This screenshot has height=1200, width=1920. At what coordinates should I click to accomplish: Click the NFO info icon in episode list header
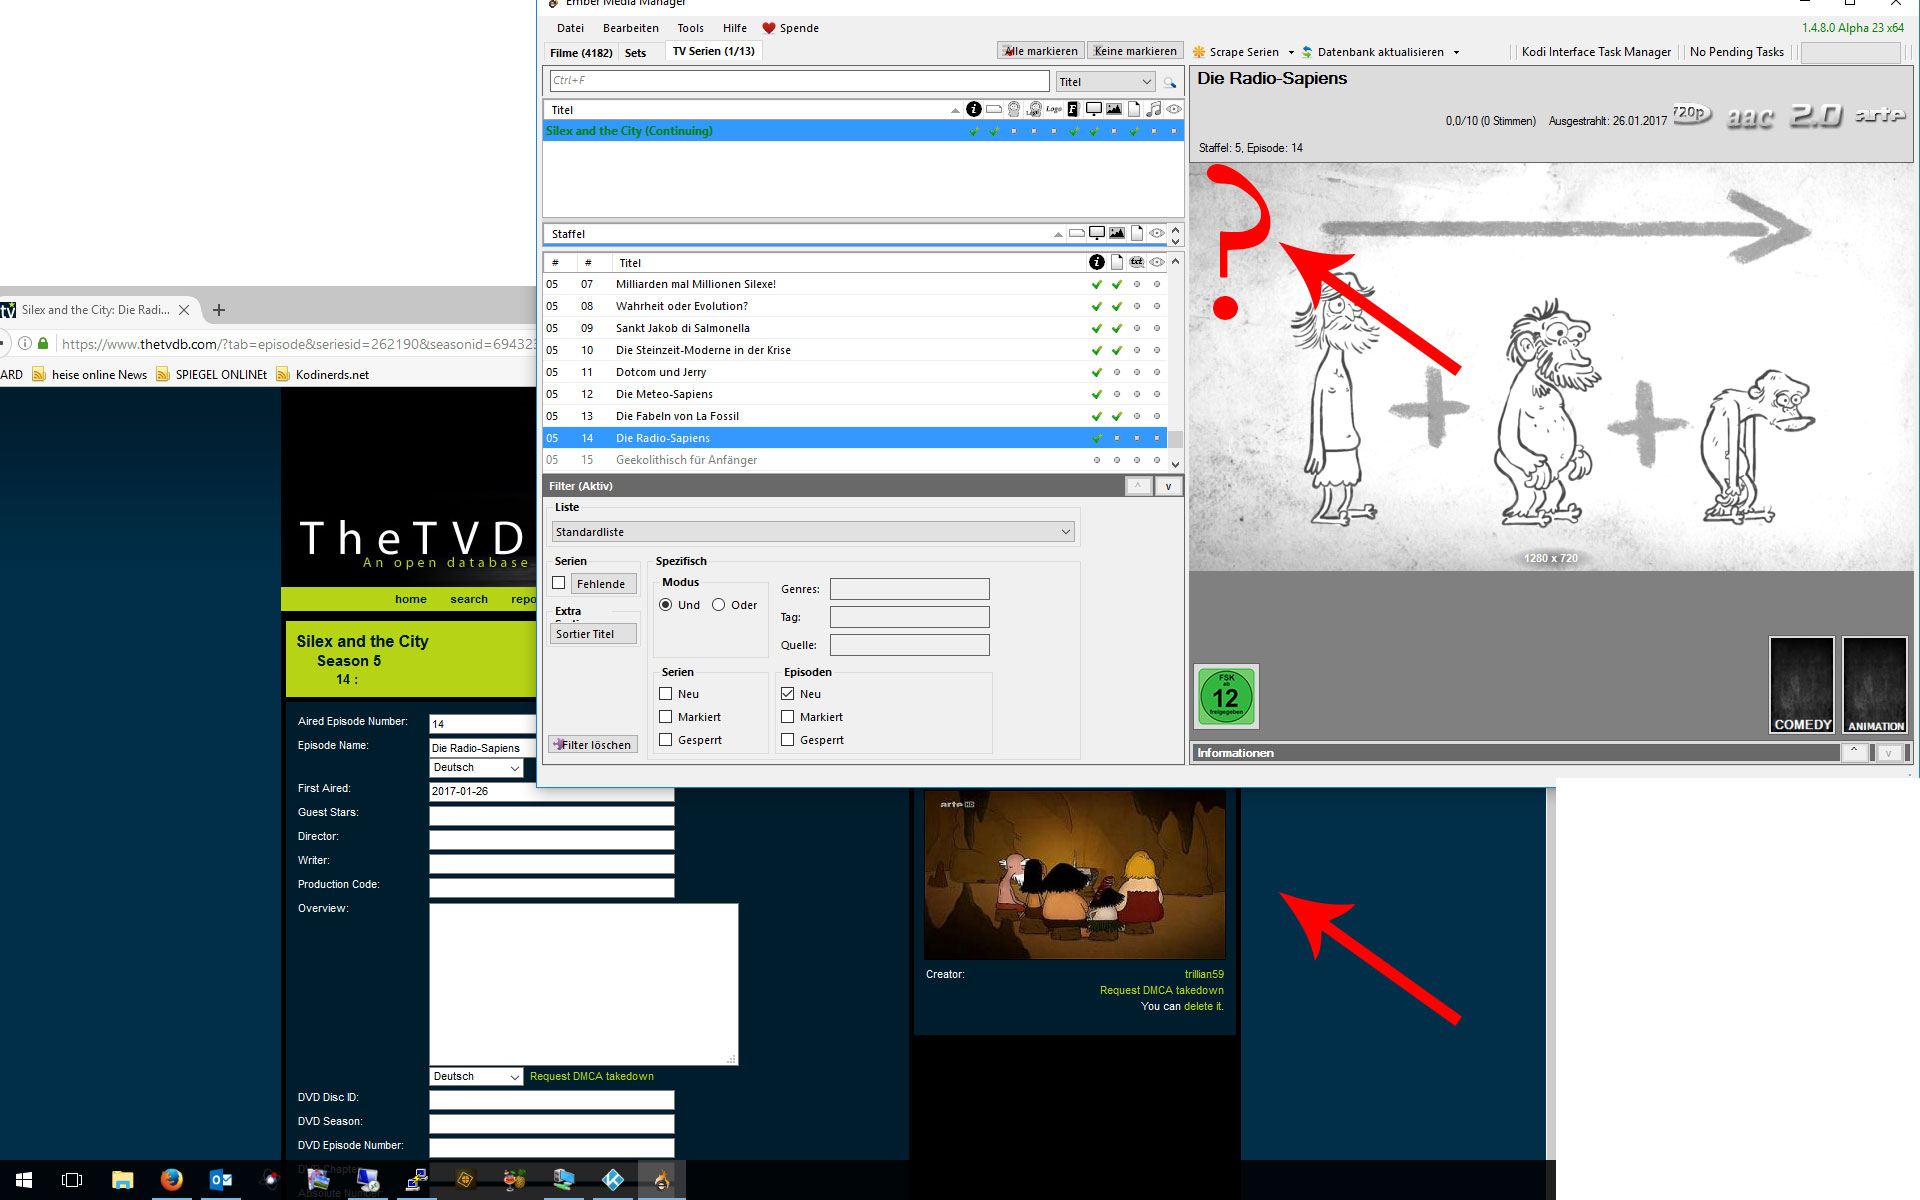click(1096, 262)
